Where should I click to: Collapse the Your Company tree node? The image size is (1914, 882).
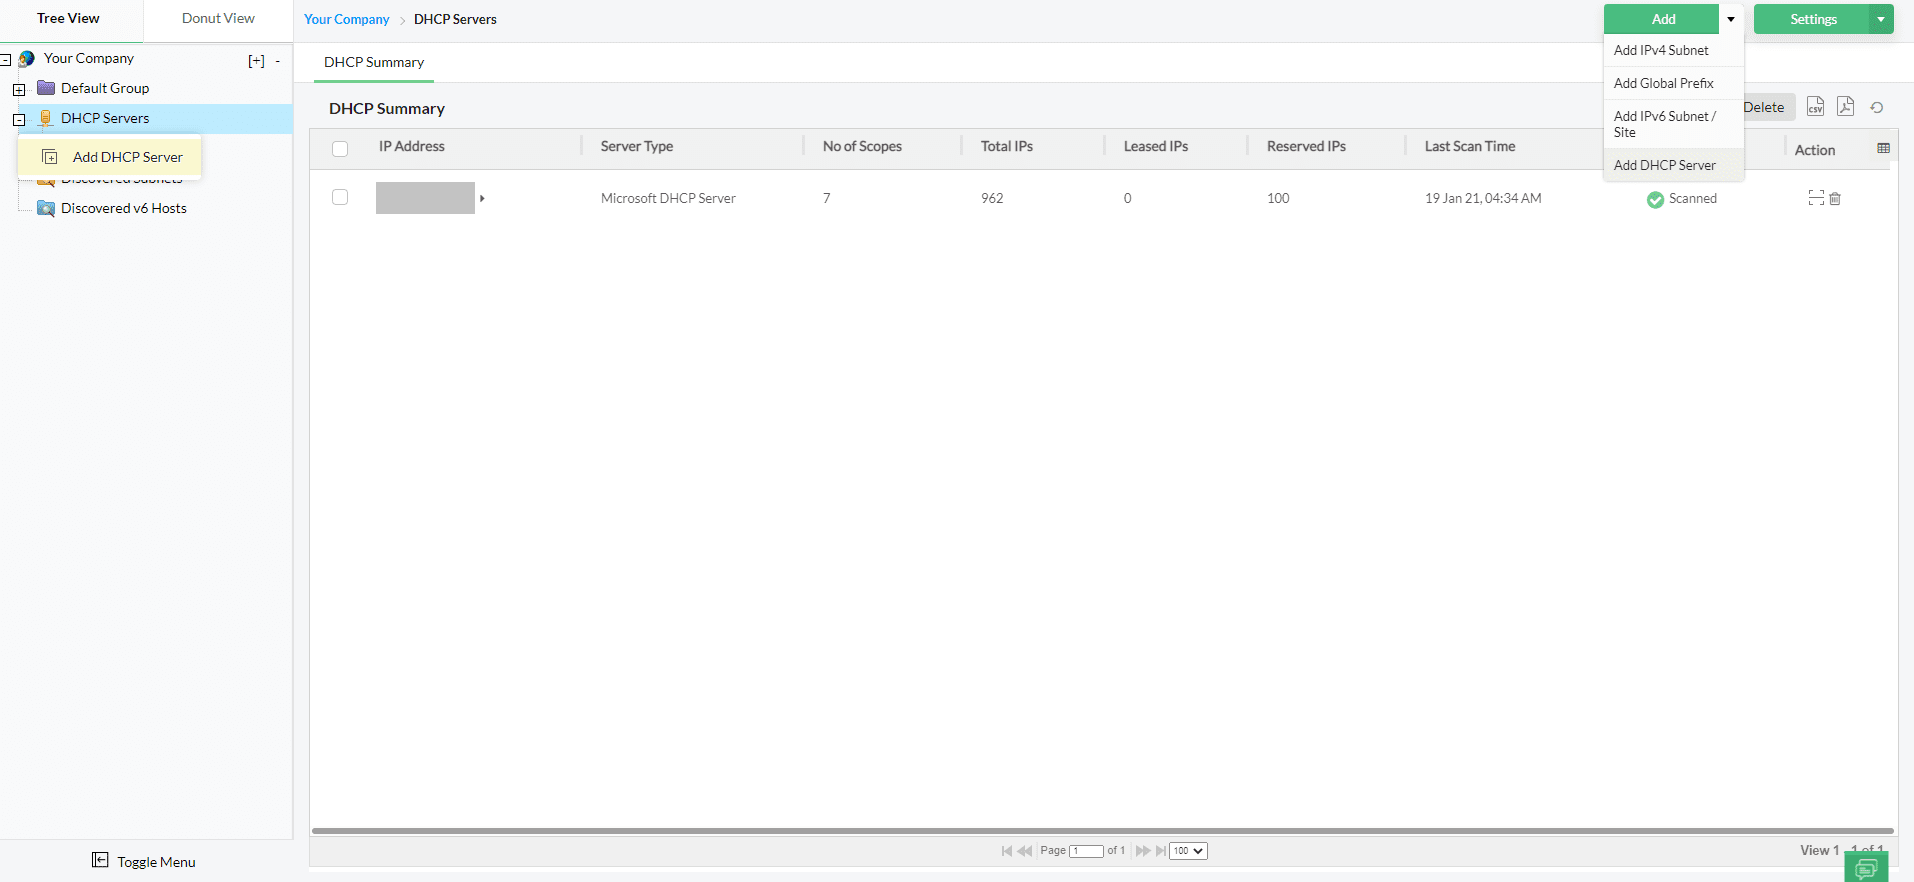pos(6,60)
